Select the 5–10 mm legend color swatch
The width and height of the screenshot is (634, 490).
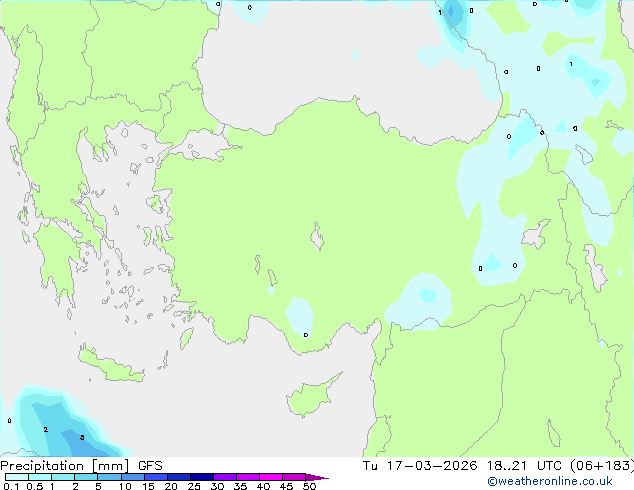[x=109, y=477]
